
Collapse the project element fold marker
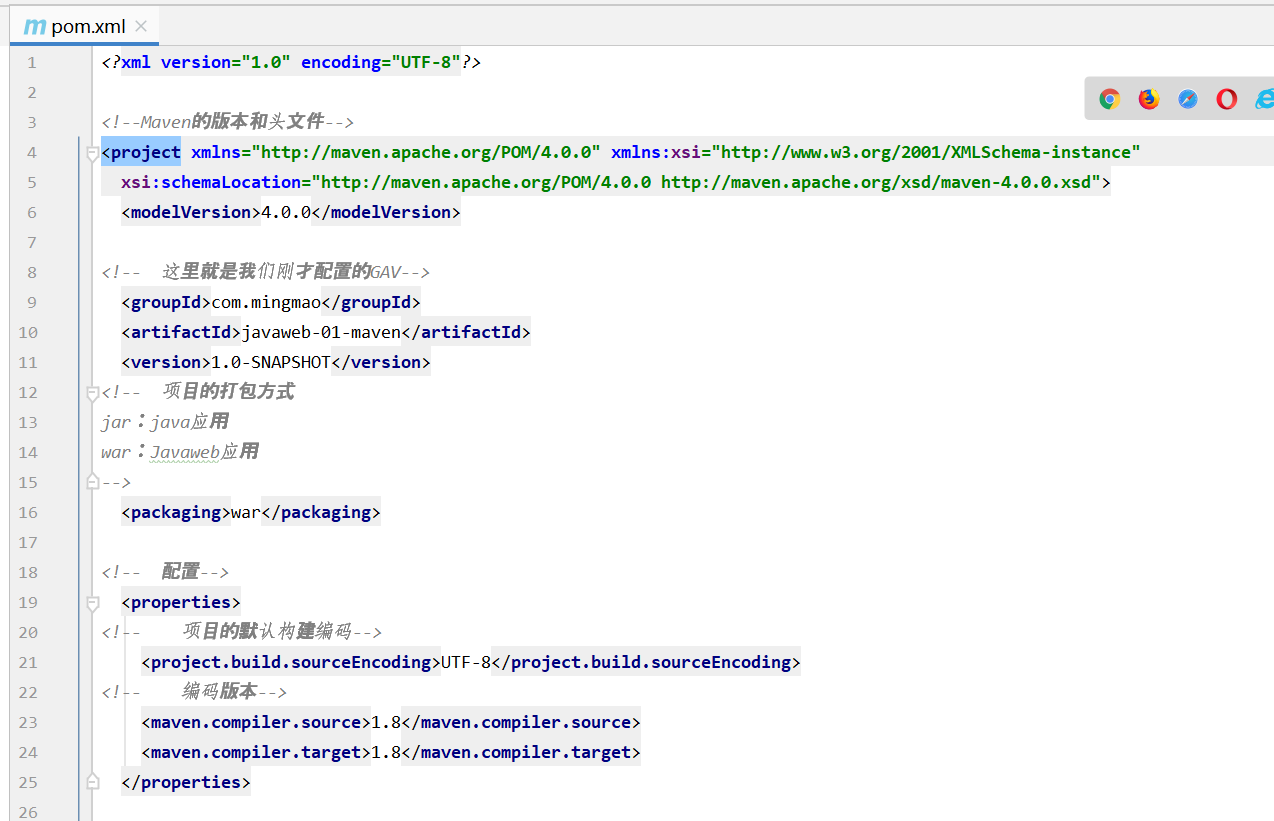pos(93,153)
